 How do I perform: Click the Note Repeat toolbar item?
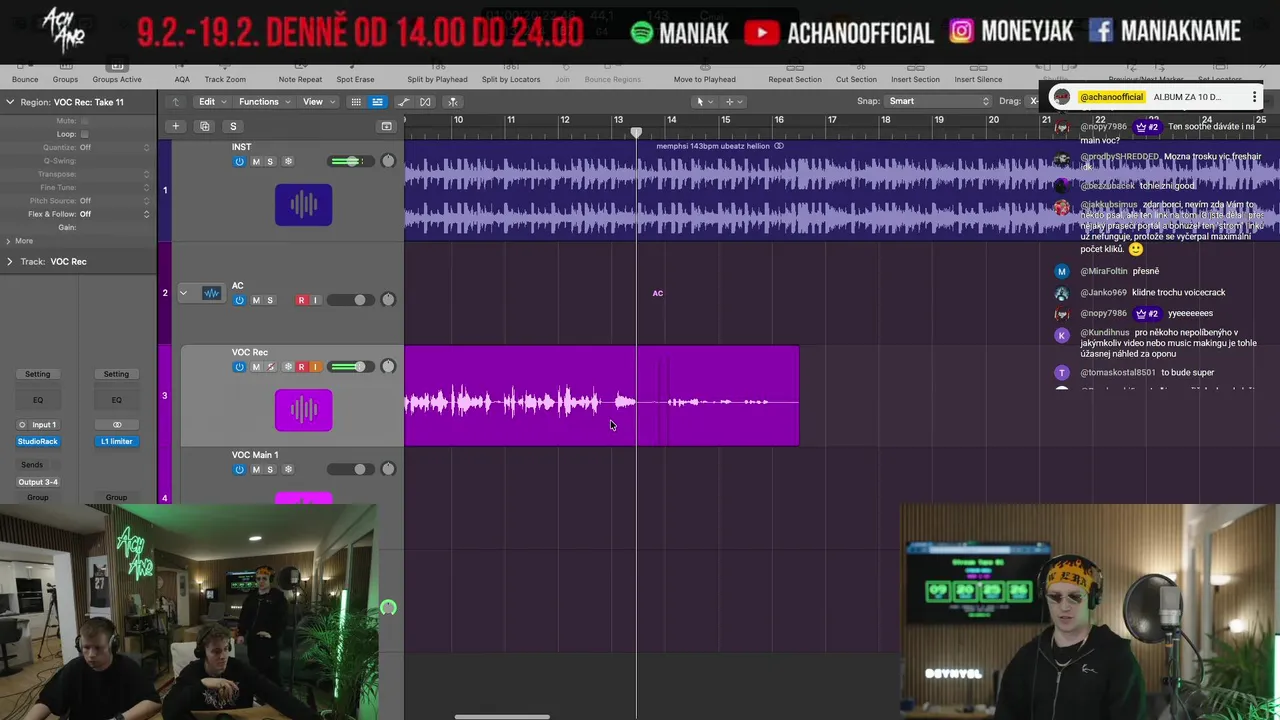pos(300,79)
